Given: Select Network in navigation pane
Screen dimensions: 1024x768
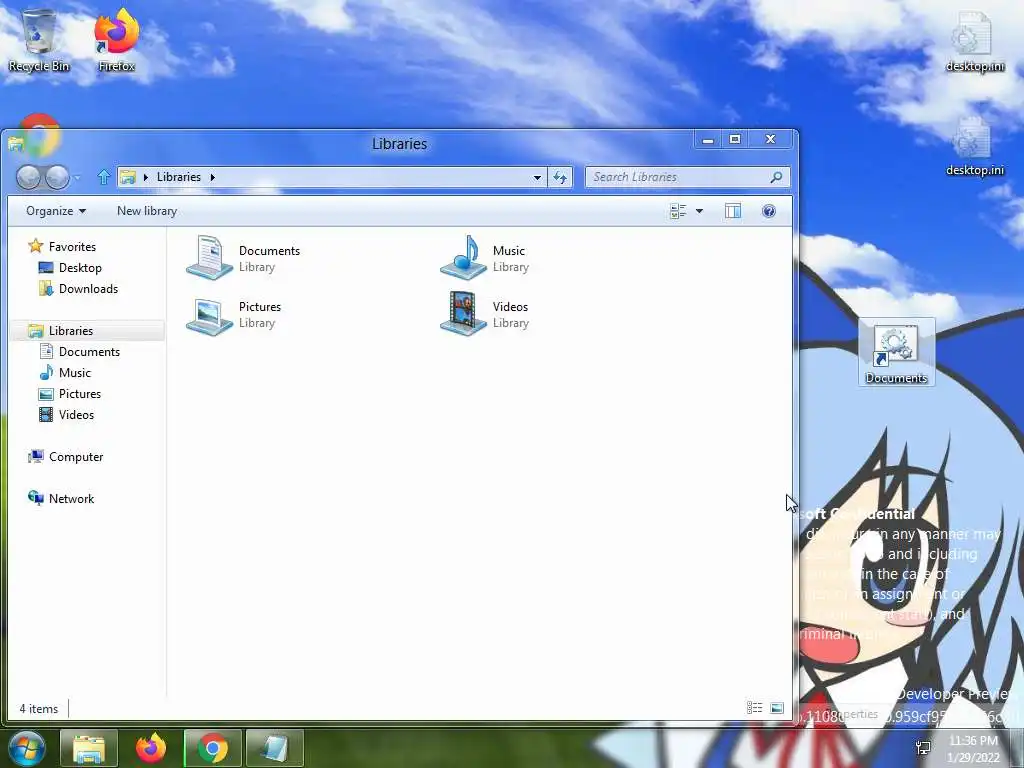Looking at the screenshot, I should point(61,499).
